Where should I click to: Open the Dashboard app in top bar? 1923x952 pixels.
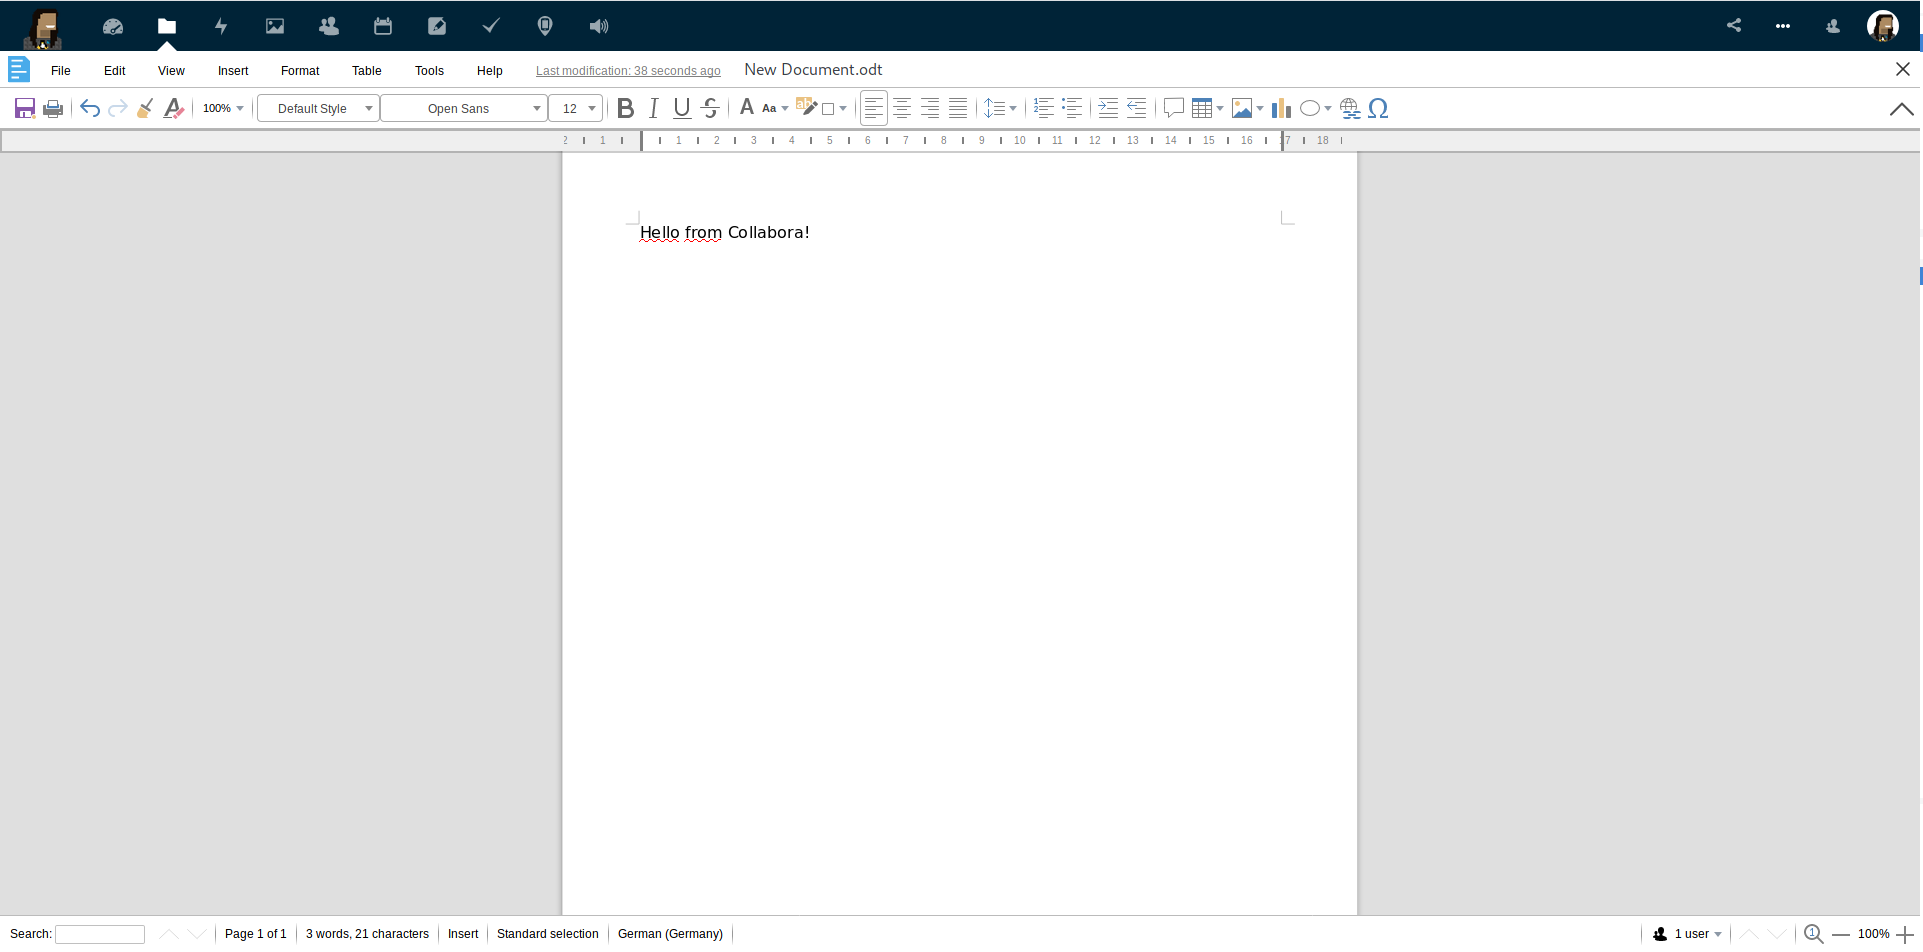[x=113, y=26]
